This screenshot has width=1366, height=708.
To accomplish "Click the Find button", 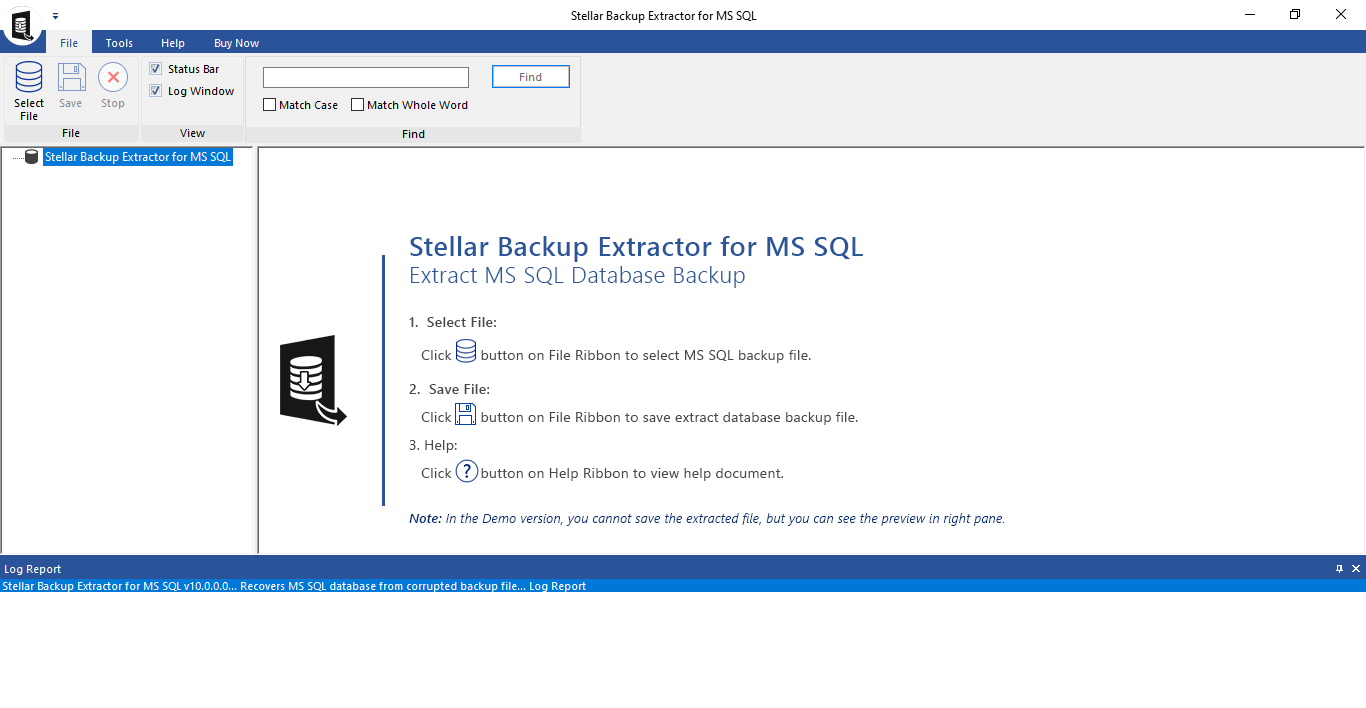I will [531, 77].
